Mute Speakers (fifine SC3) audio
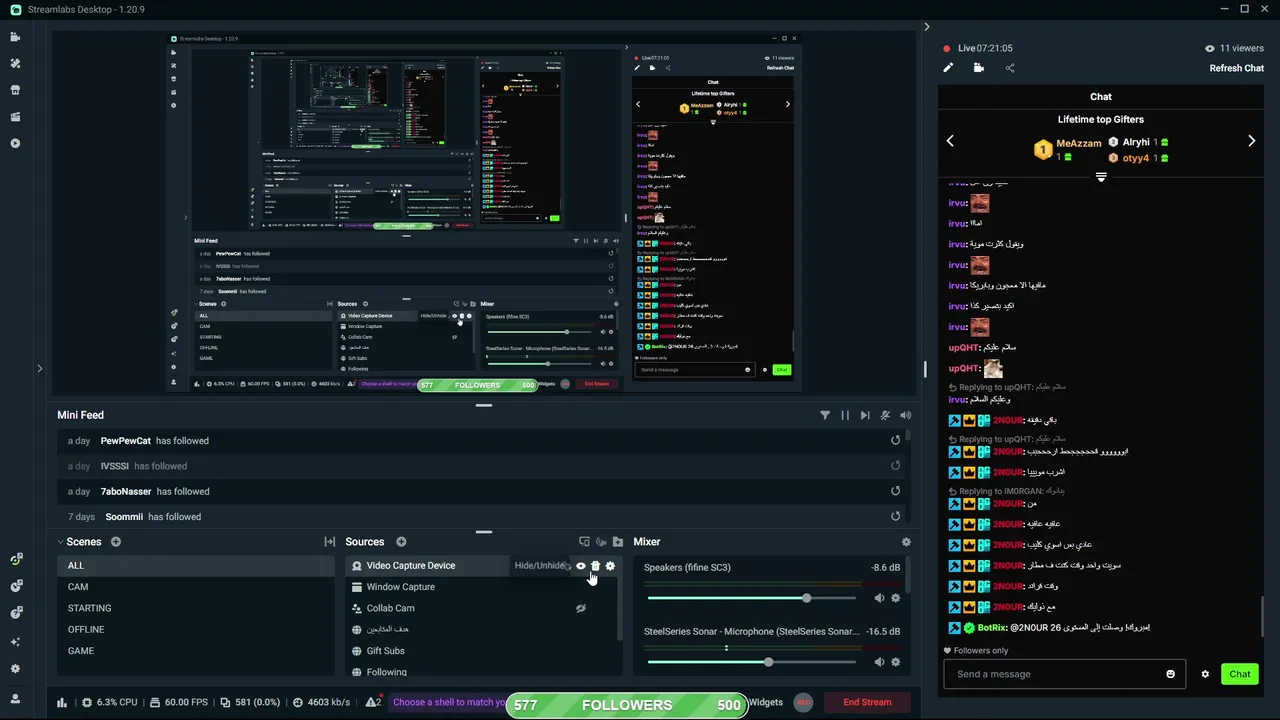 point(879,598)
